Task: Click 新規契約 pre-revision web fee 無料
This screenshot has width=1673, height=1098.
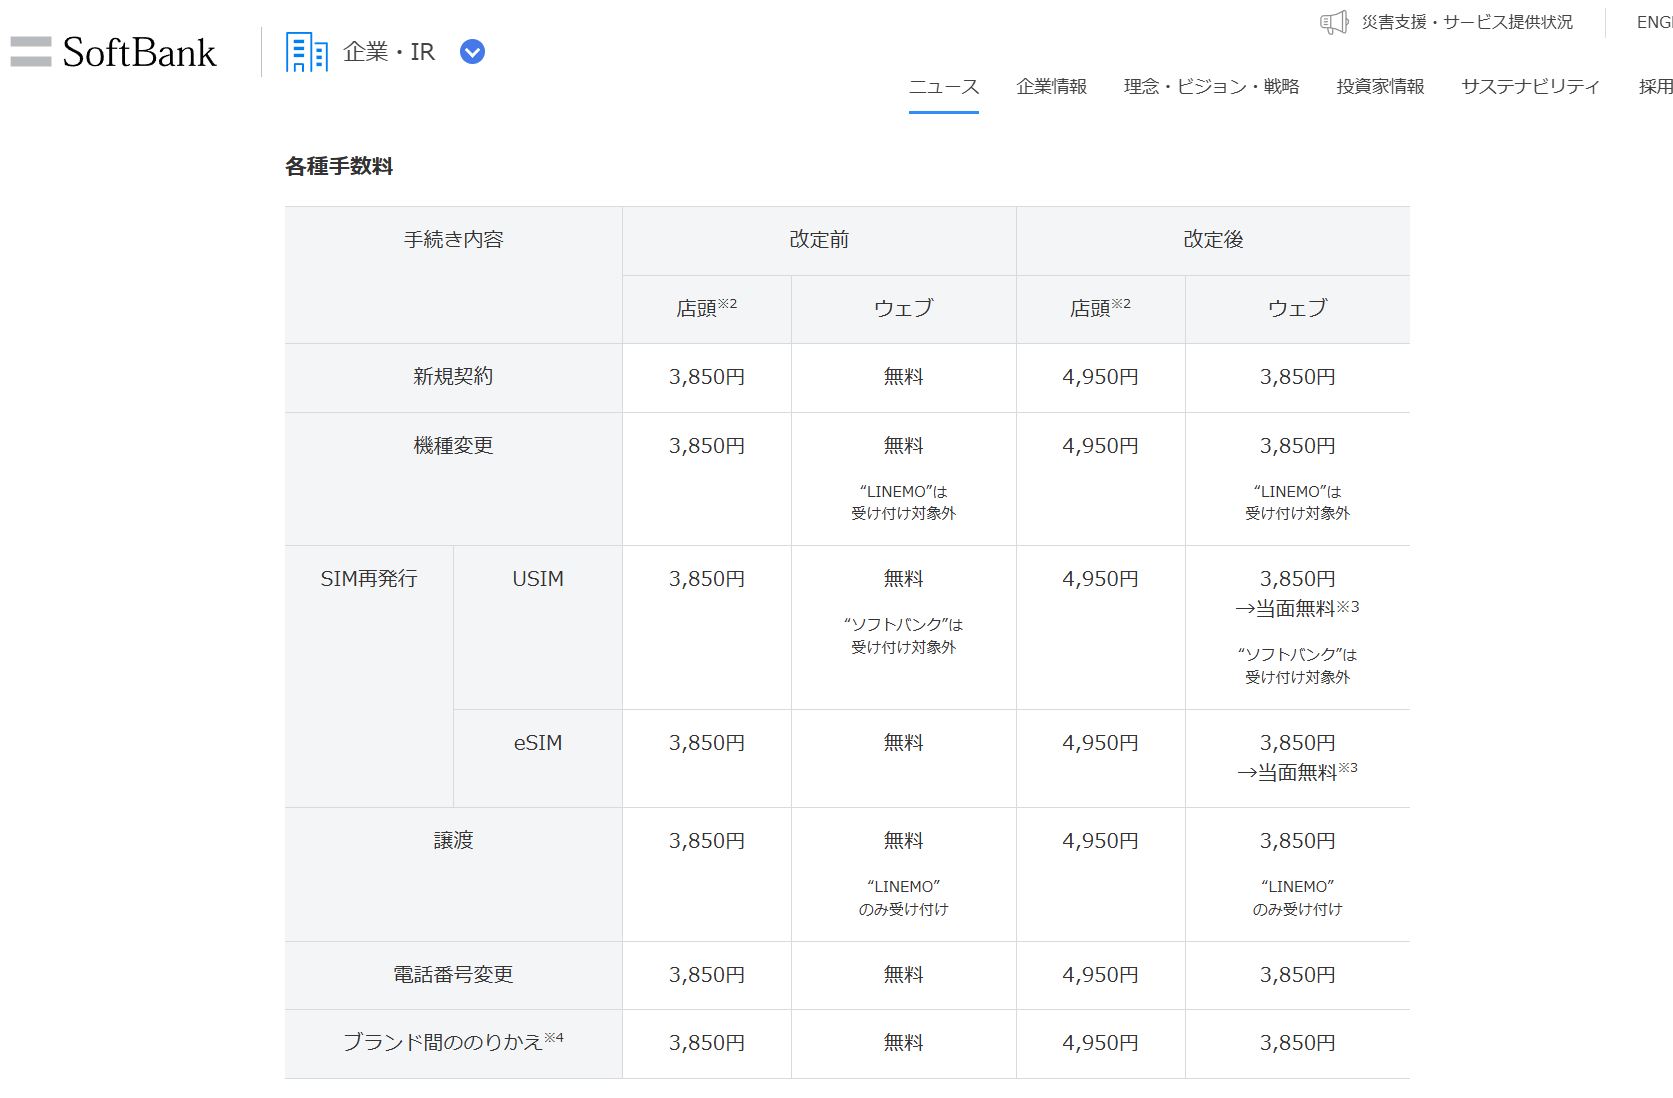Action: point(903,377)
